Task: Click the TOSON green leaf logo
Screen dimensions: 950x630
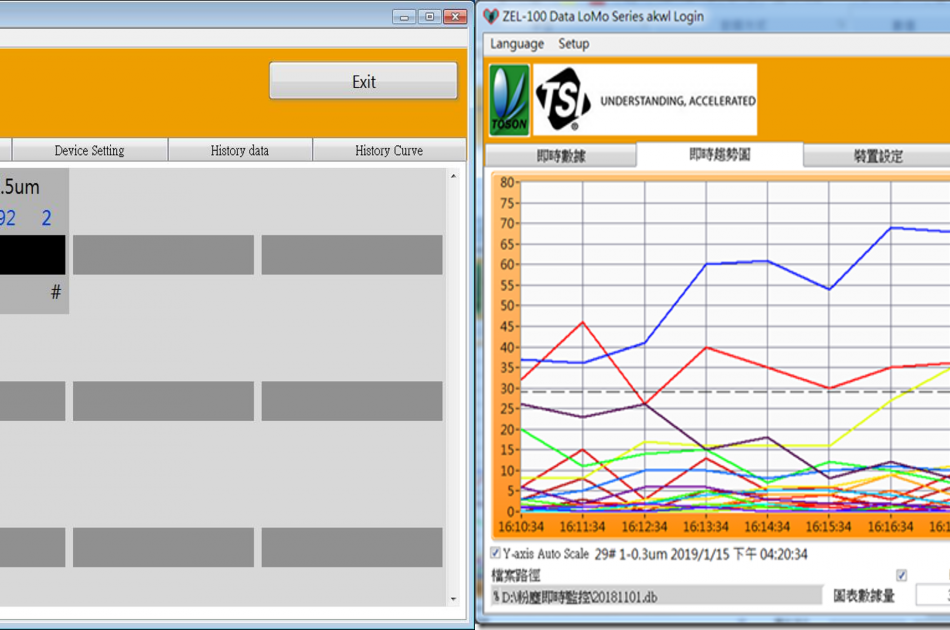Action: click(x=509, y=100)
